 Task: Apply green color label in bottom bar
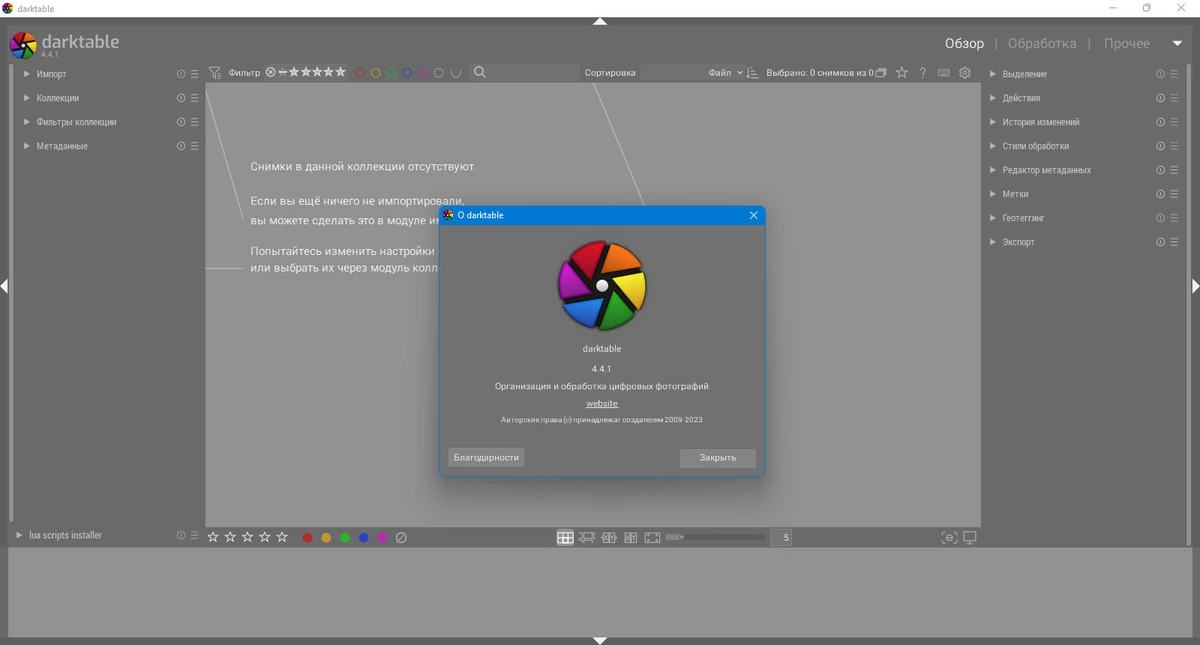coord(345,538)
